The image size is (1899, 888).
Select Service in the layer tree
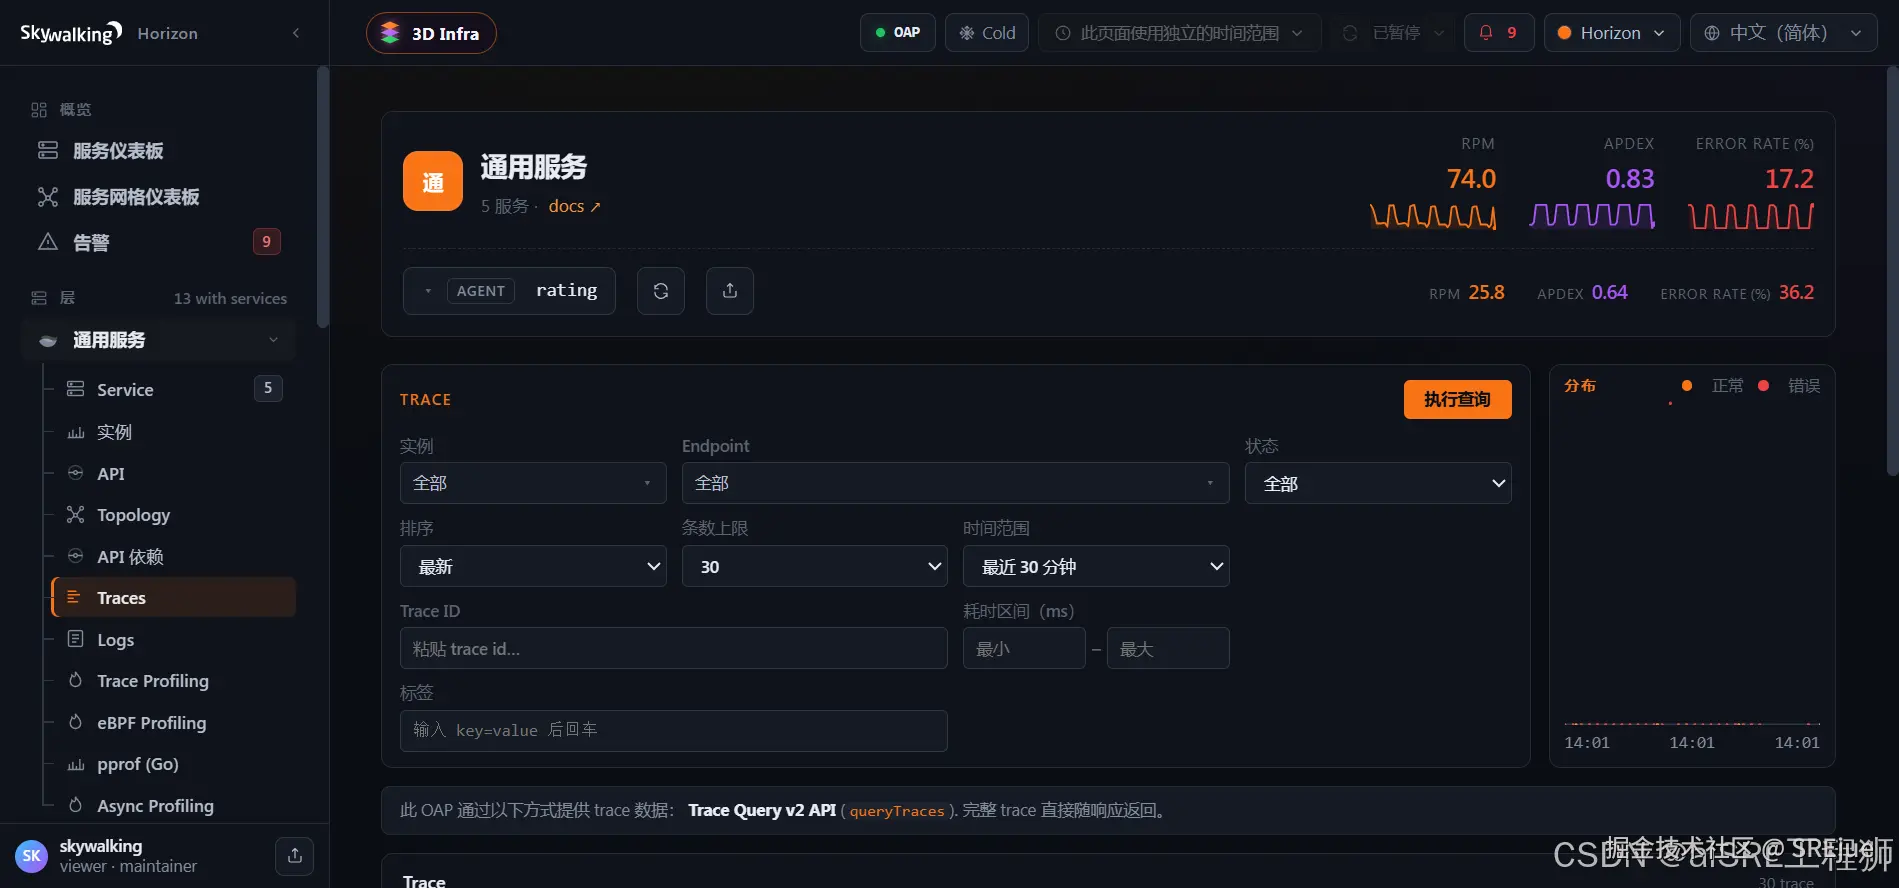[174, 389]
